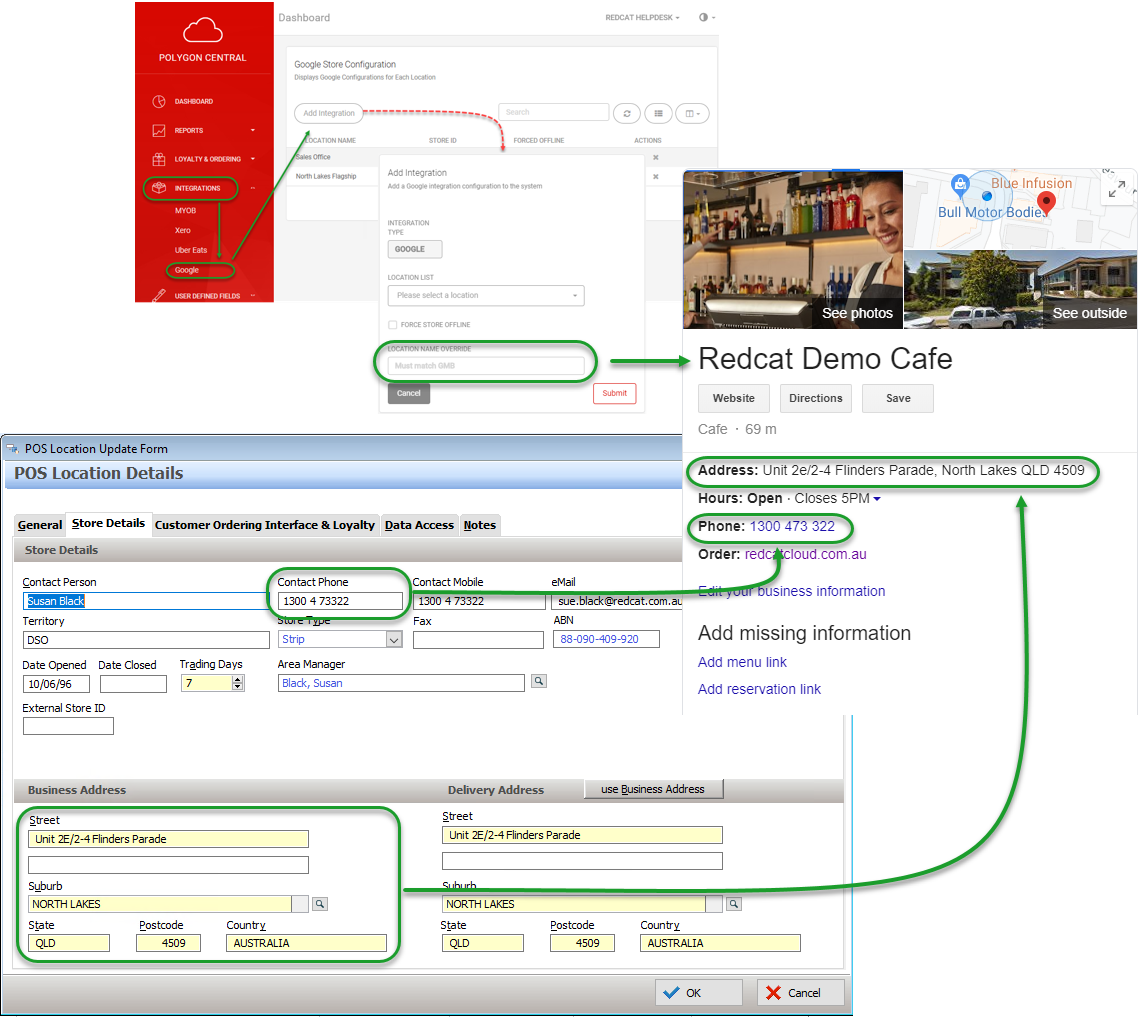Image resolution: width=1139 pixels, height=1017 pixels.
Task: Confirm POS form with OK
Action: pyautogui.click(x=699, y=993)
